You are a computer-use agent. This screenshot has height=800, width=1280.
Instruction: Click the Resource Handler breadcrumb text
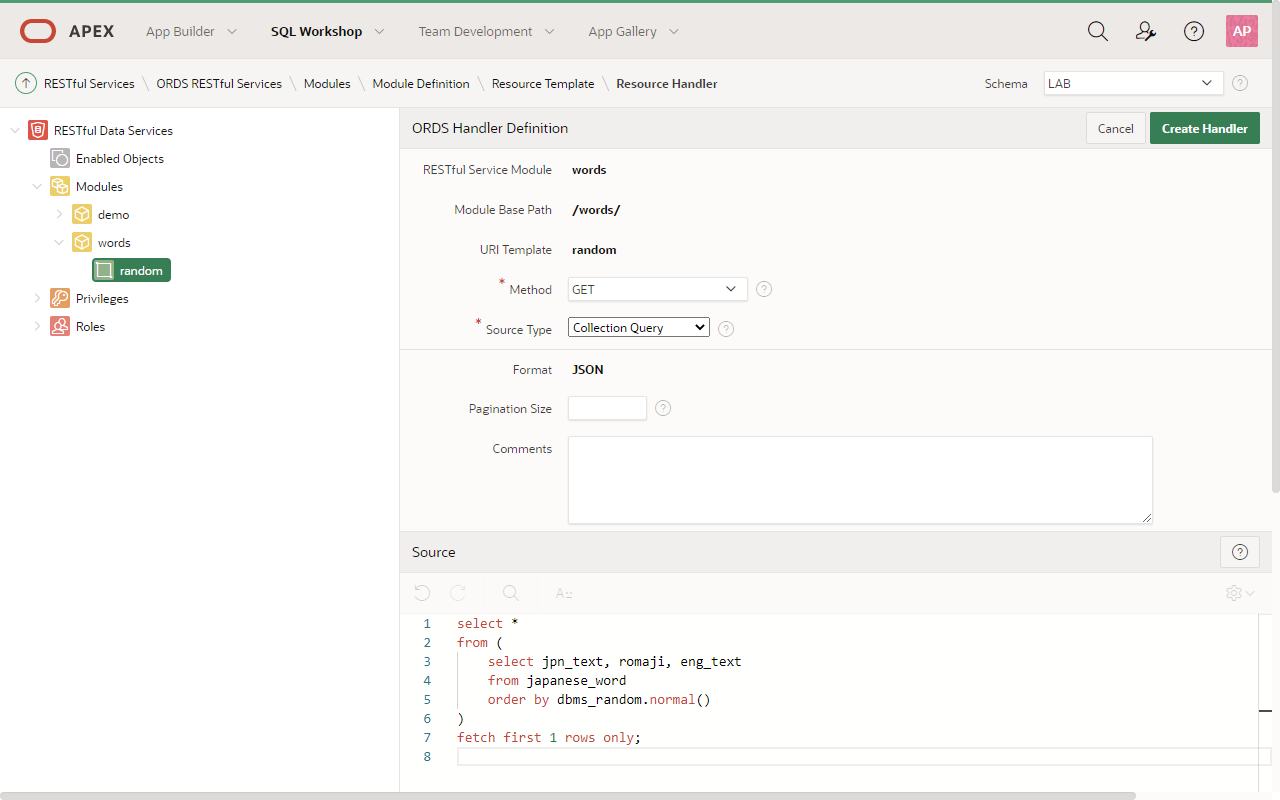(667, 83)
